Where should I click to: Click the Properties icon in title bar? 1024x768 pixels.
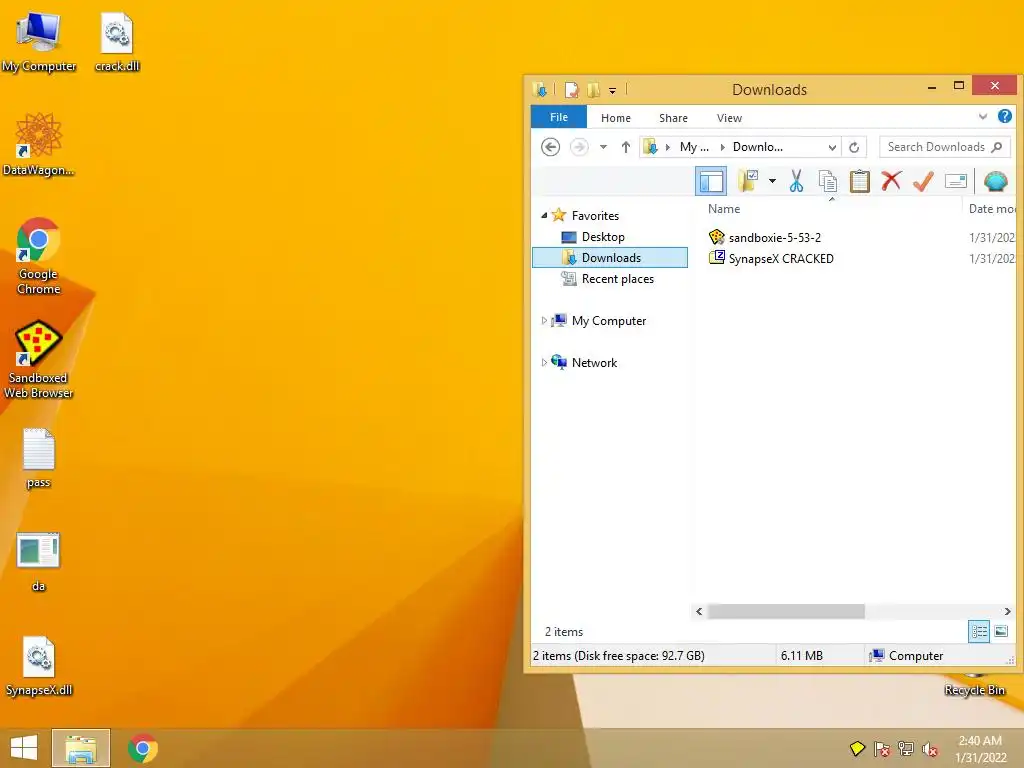(571, 89)
